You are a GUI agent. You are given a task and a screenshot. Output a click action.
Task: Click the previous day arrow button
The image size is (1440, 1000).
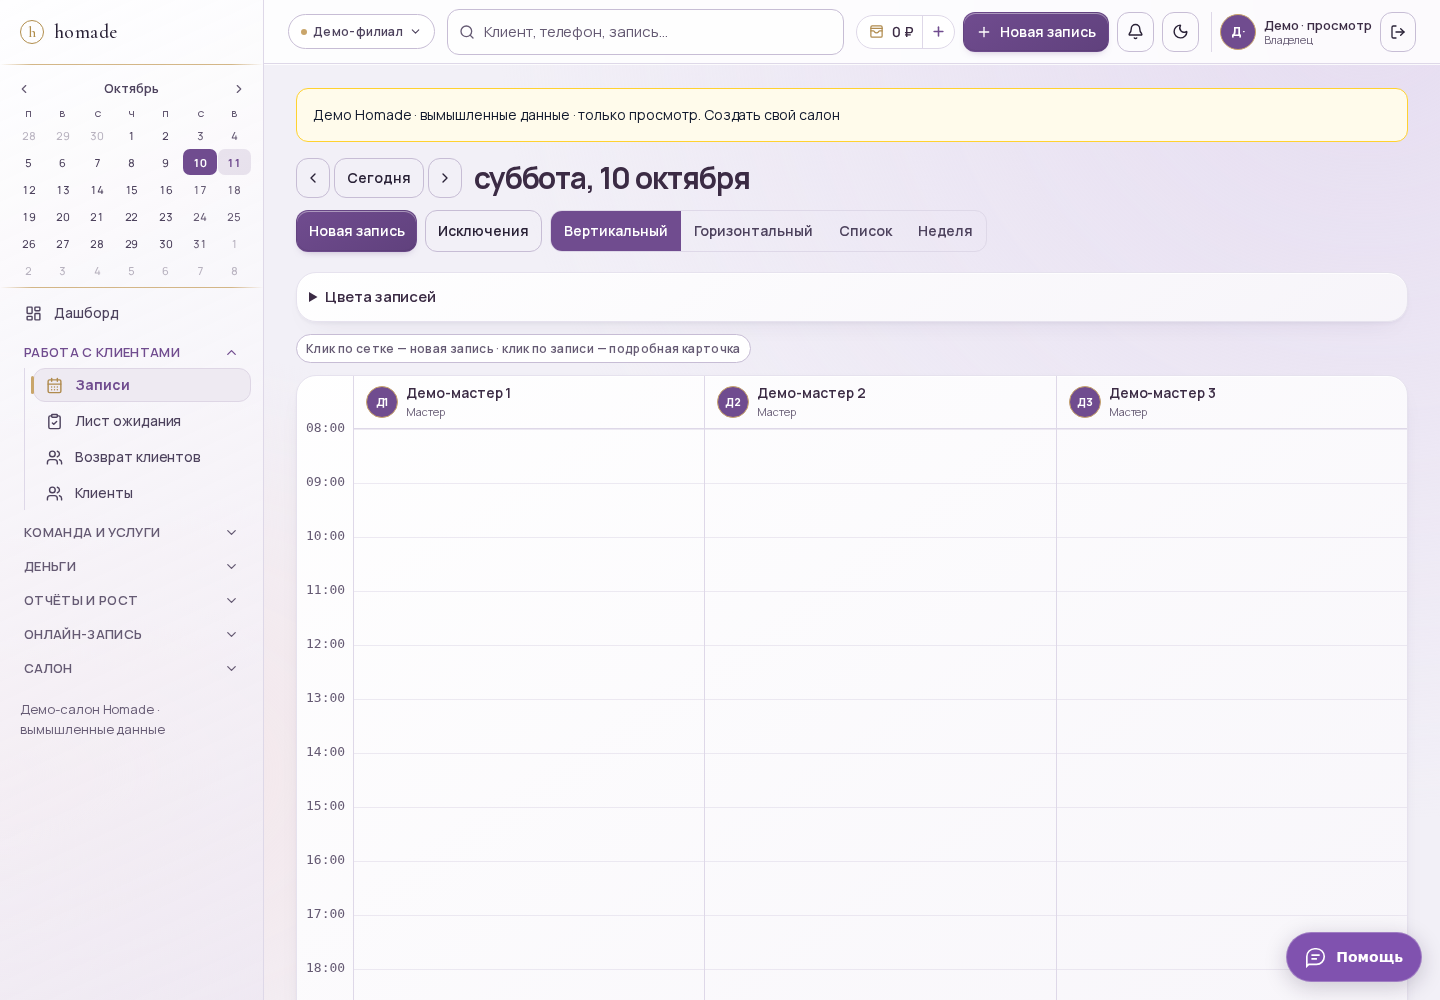313,178
